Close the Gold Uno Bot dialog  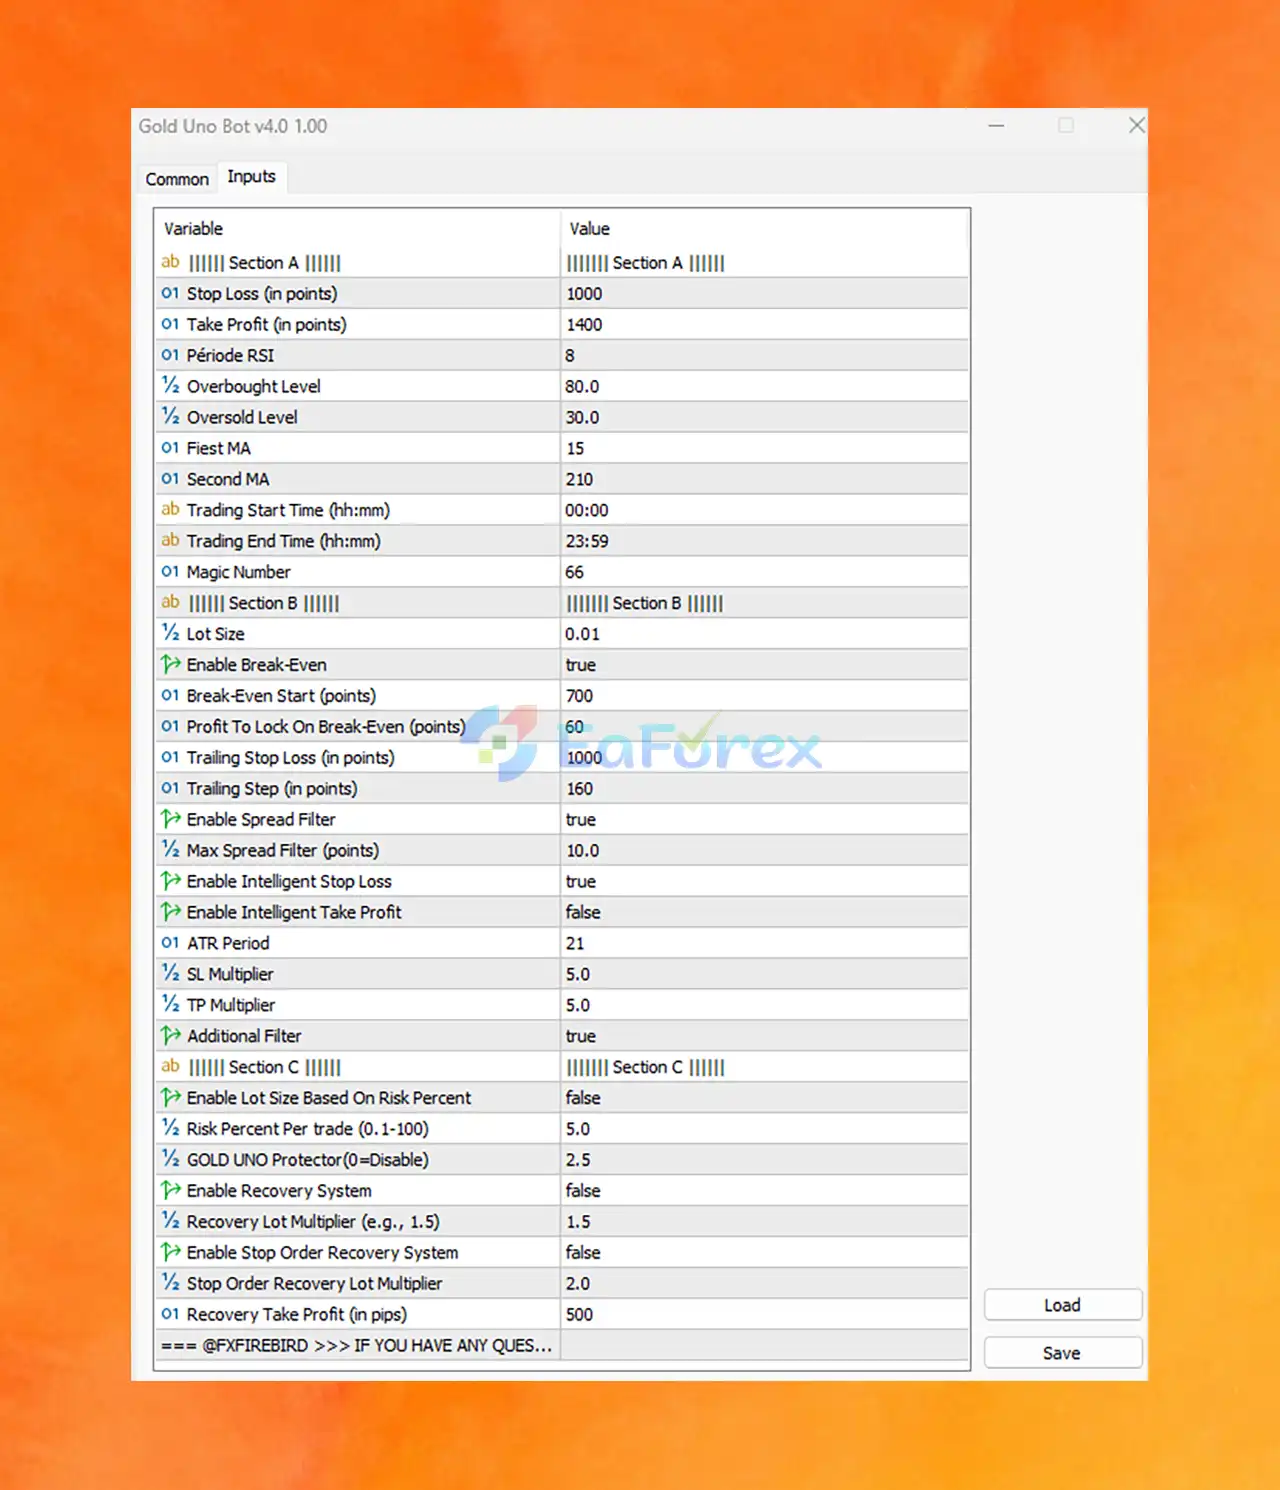pyautogui.click(x=1137, y=125)
